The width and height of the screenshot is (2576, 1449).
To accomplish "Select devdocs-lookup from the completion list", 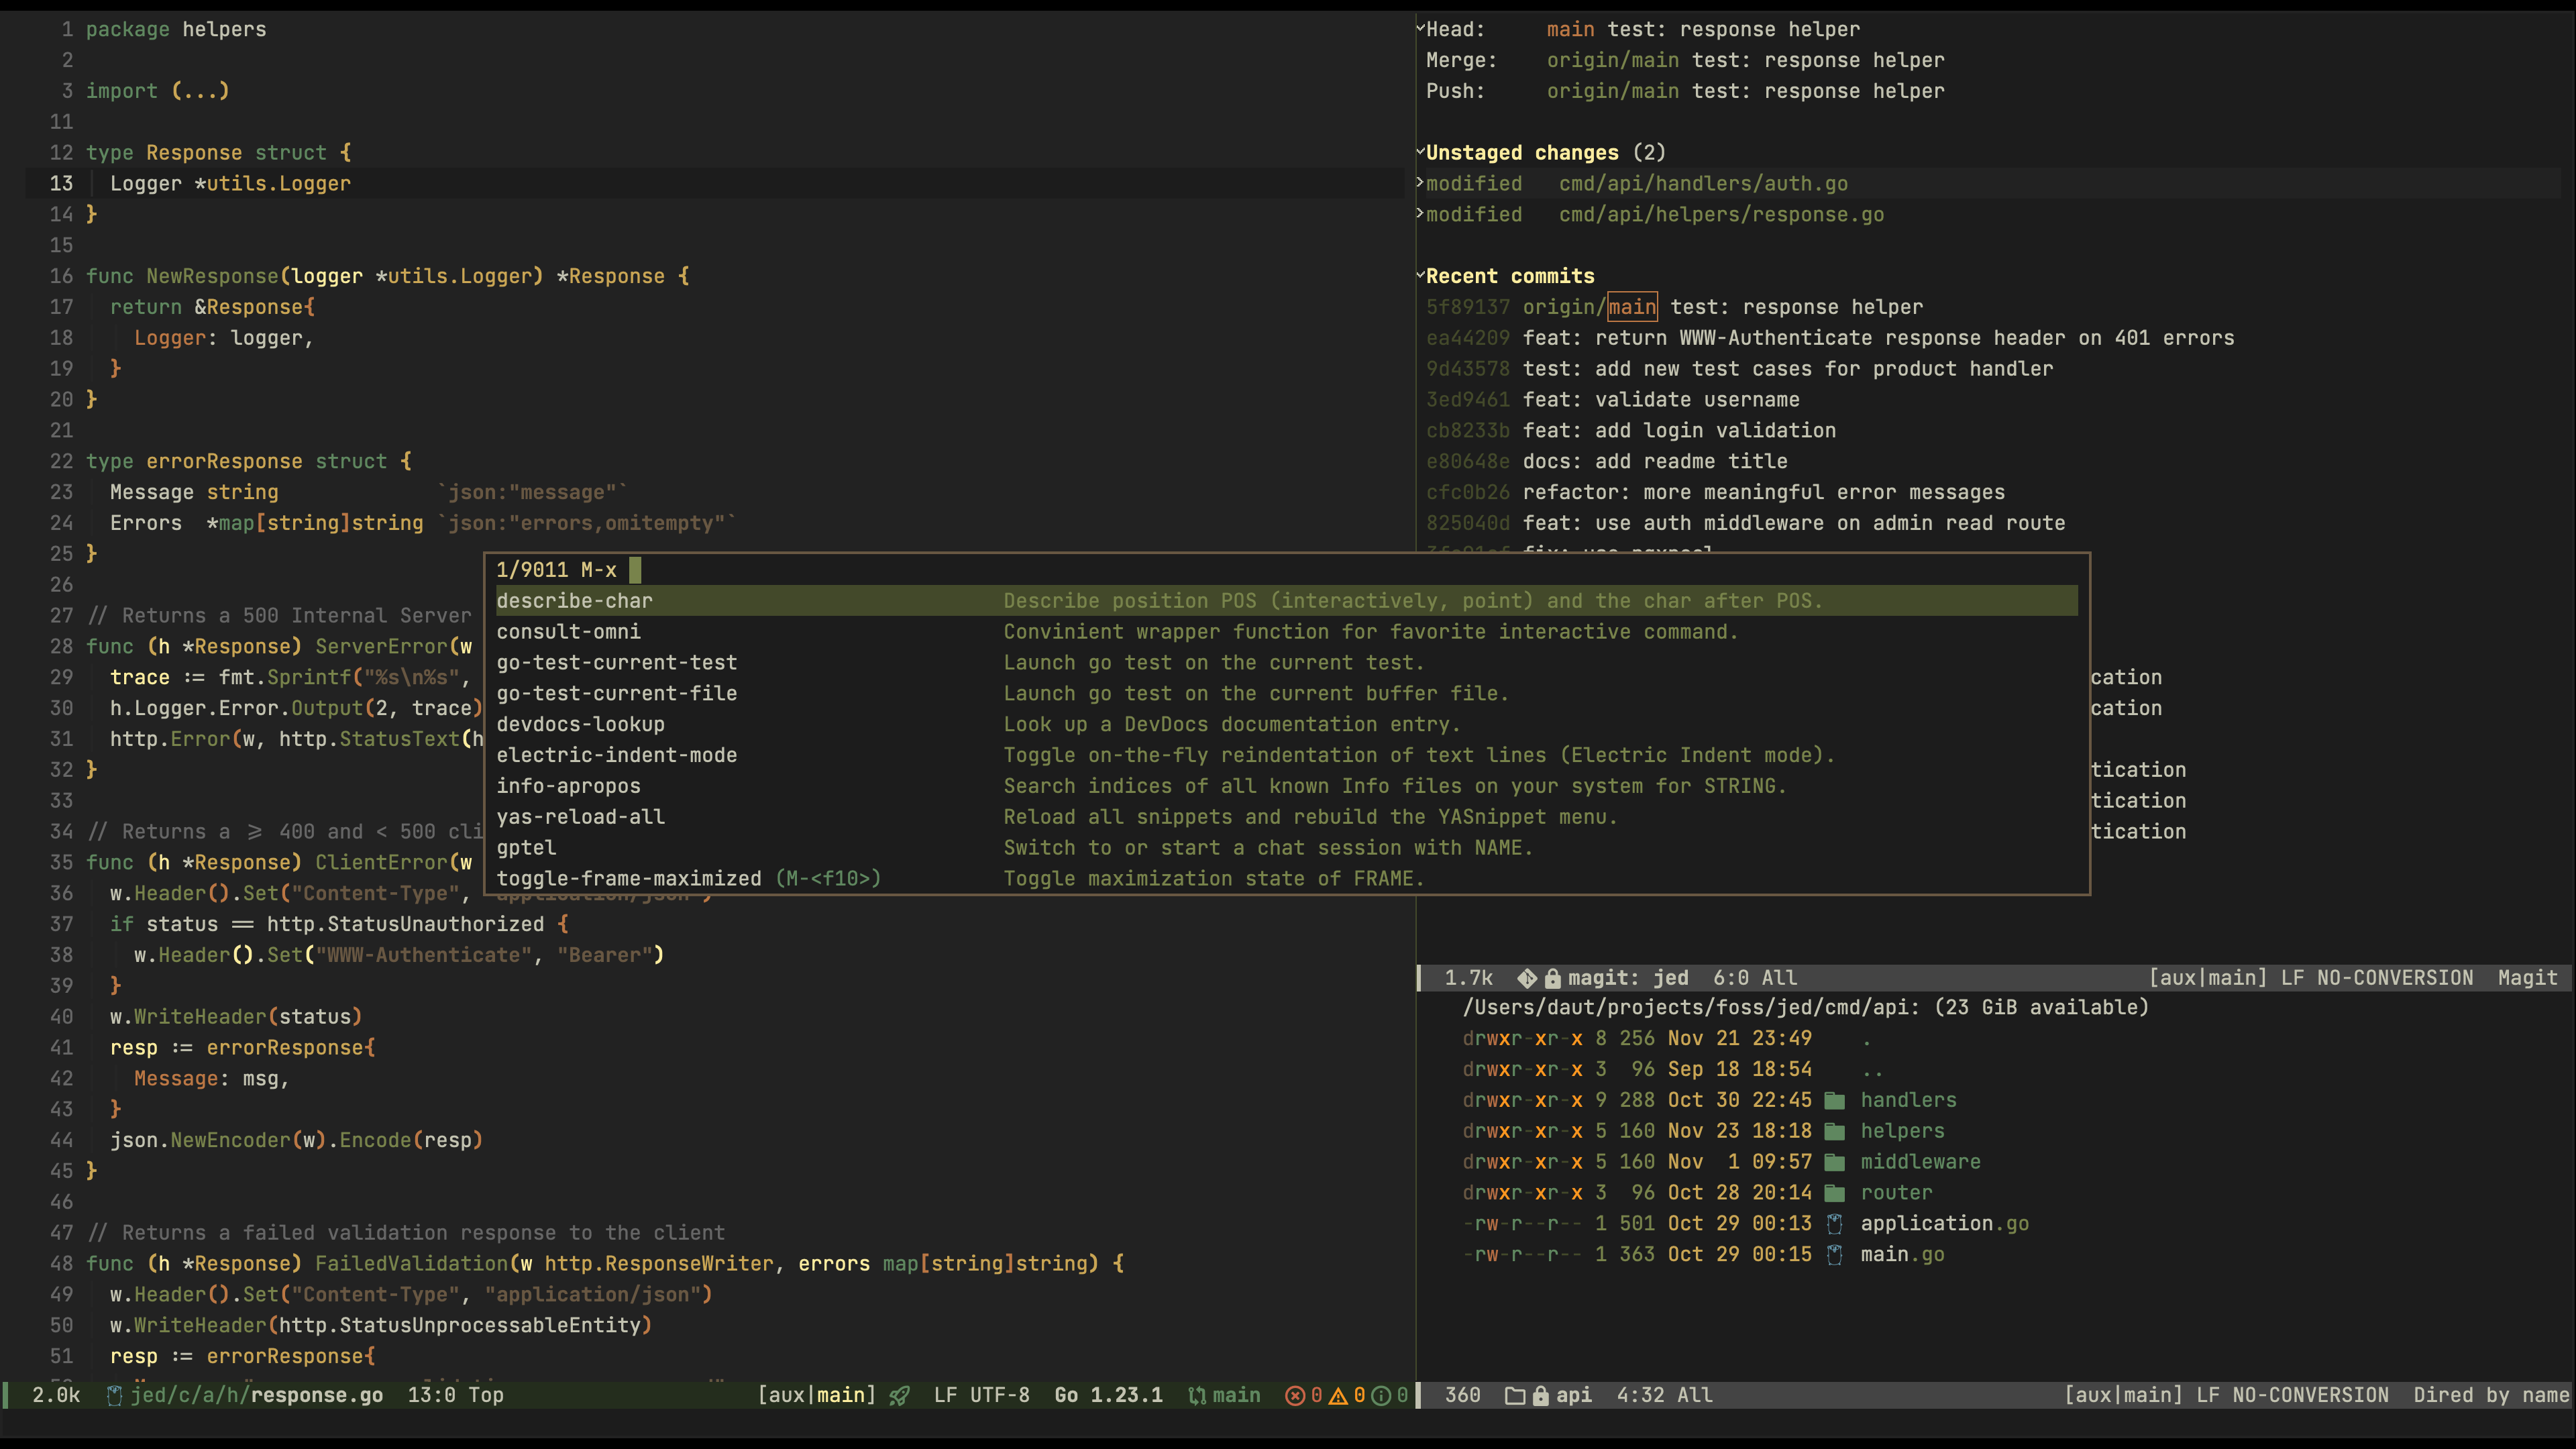I will pyautogui.click(x=581, y=724).
